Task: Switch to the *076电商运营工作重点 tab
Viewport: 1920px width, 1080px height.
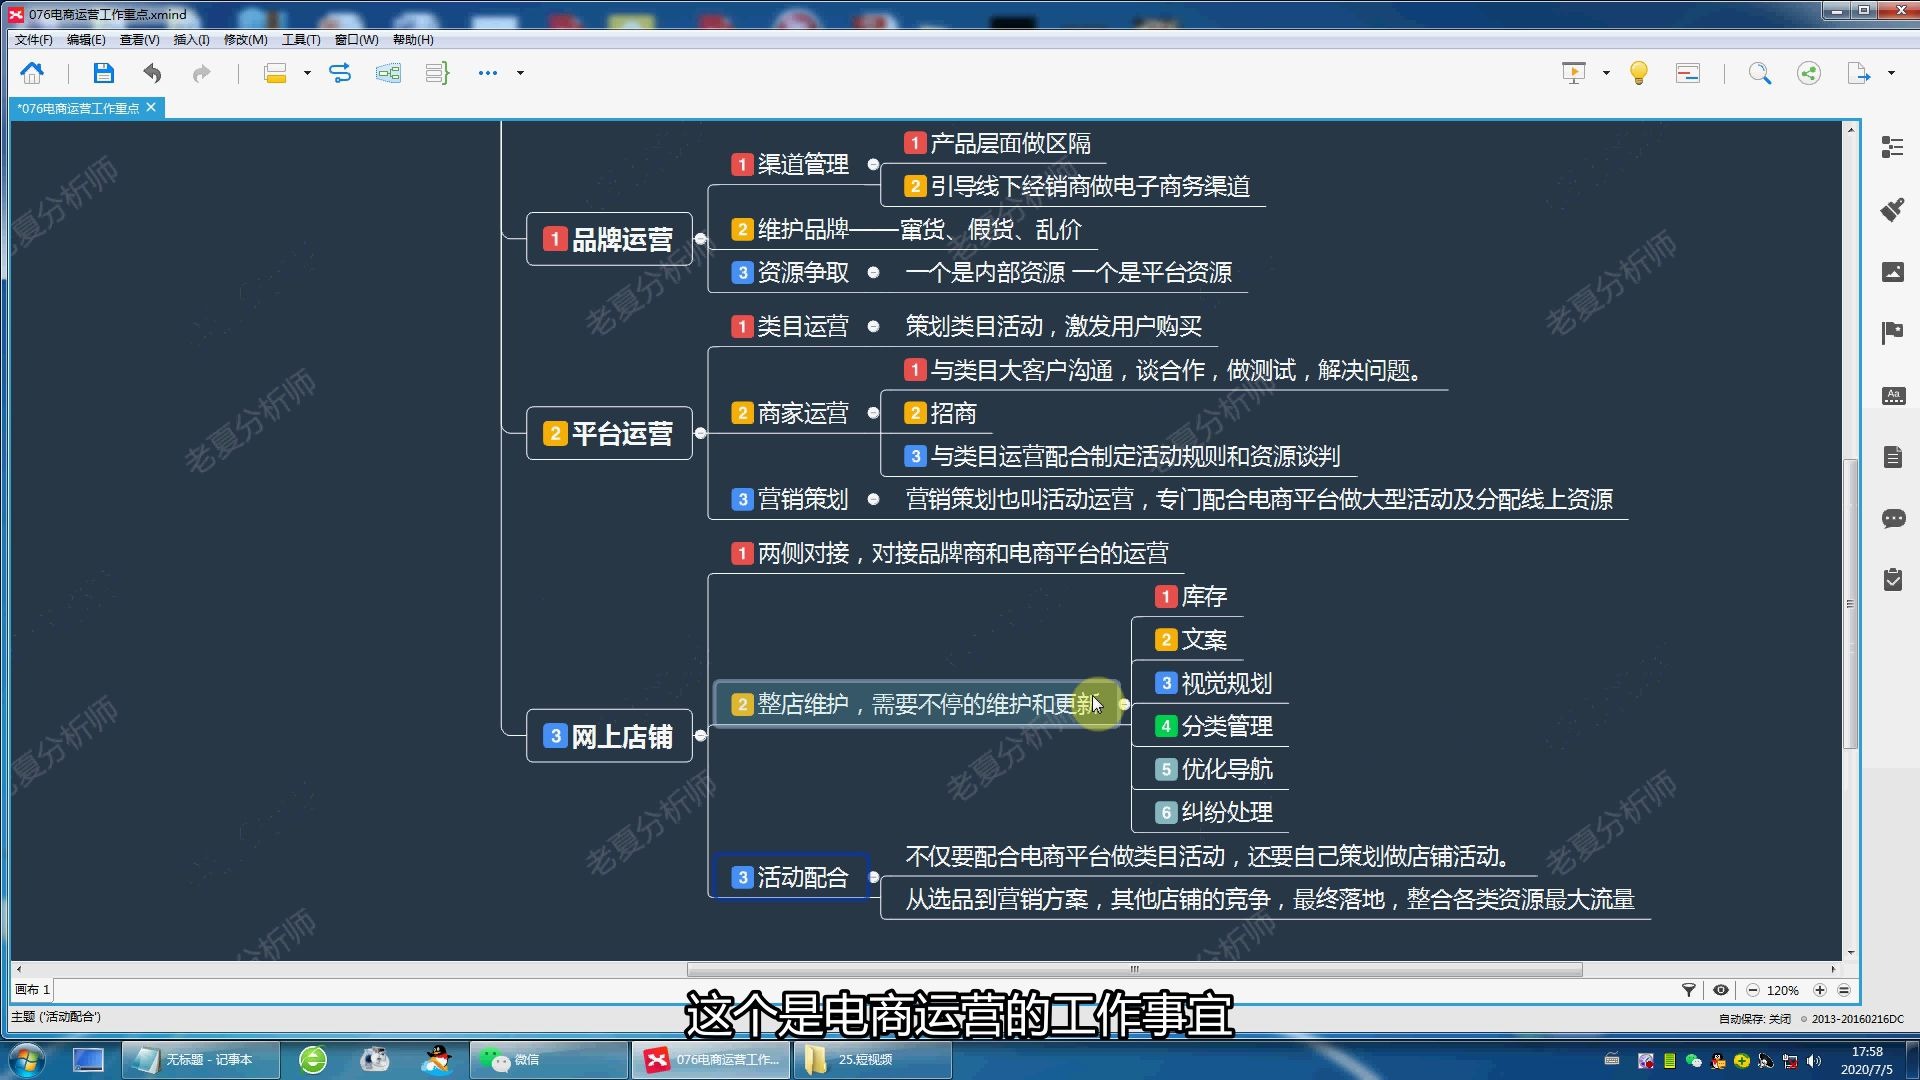Action: click(x=78, y=108)
